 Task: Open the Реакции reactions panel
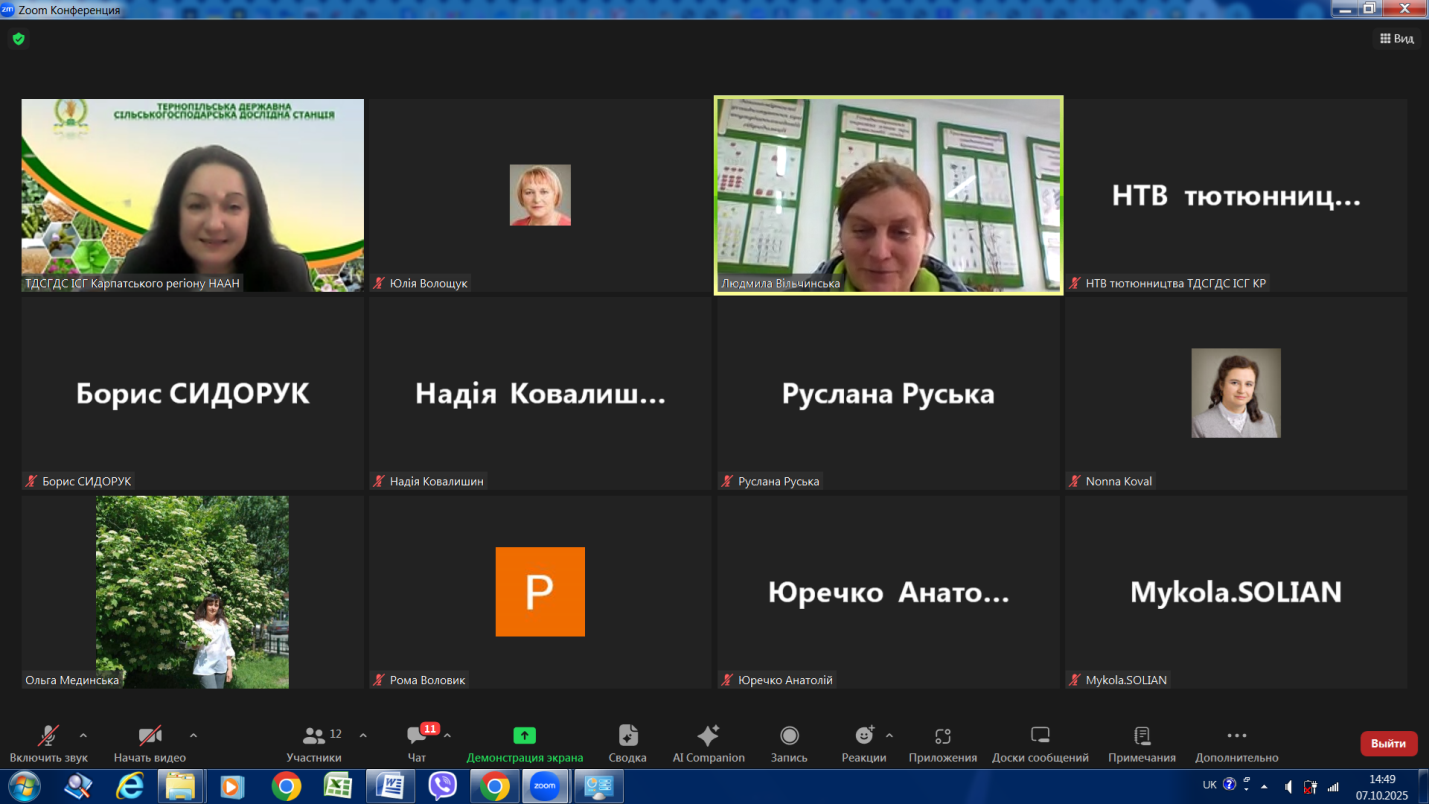(x=863, y=737)
